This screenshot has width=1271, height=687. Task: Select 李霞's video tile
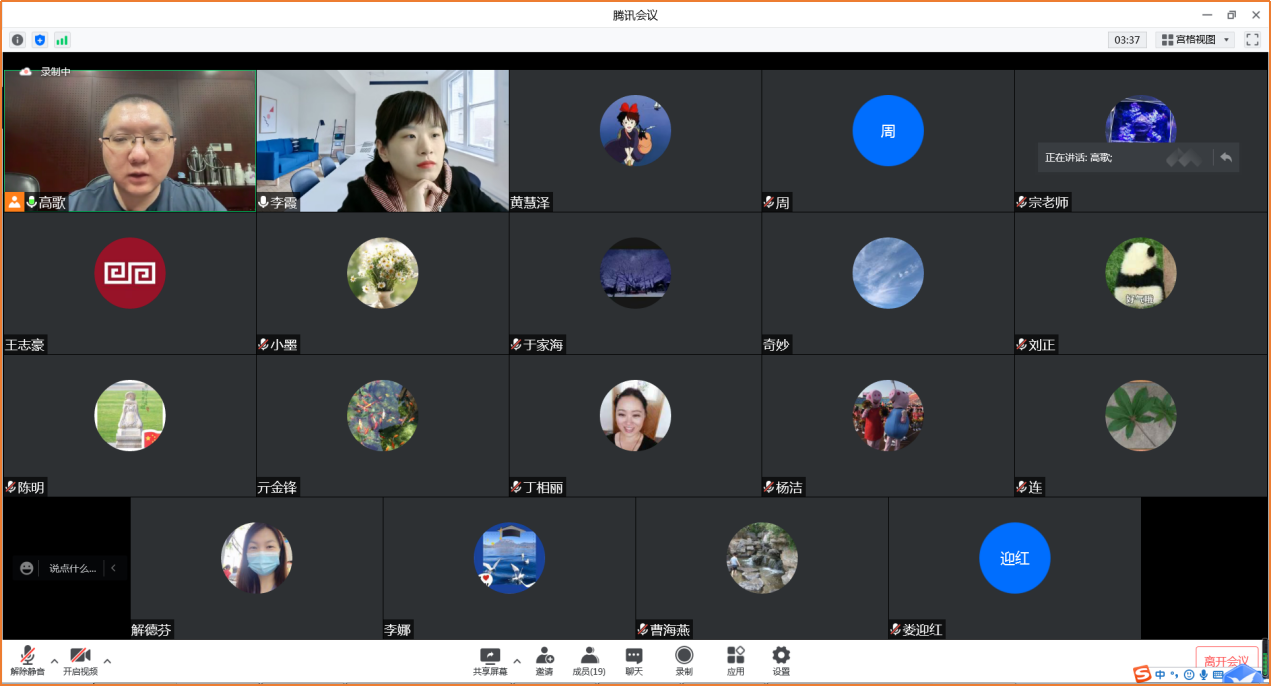point(383,141)
